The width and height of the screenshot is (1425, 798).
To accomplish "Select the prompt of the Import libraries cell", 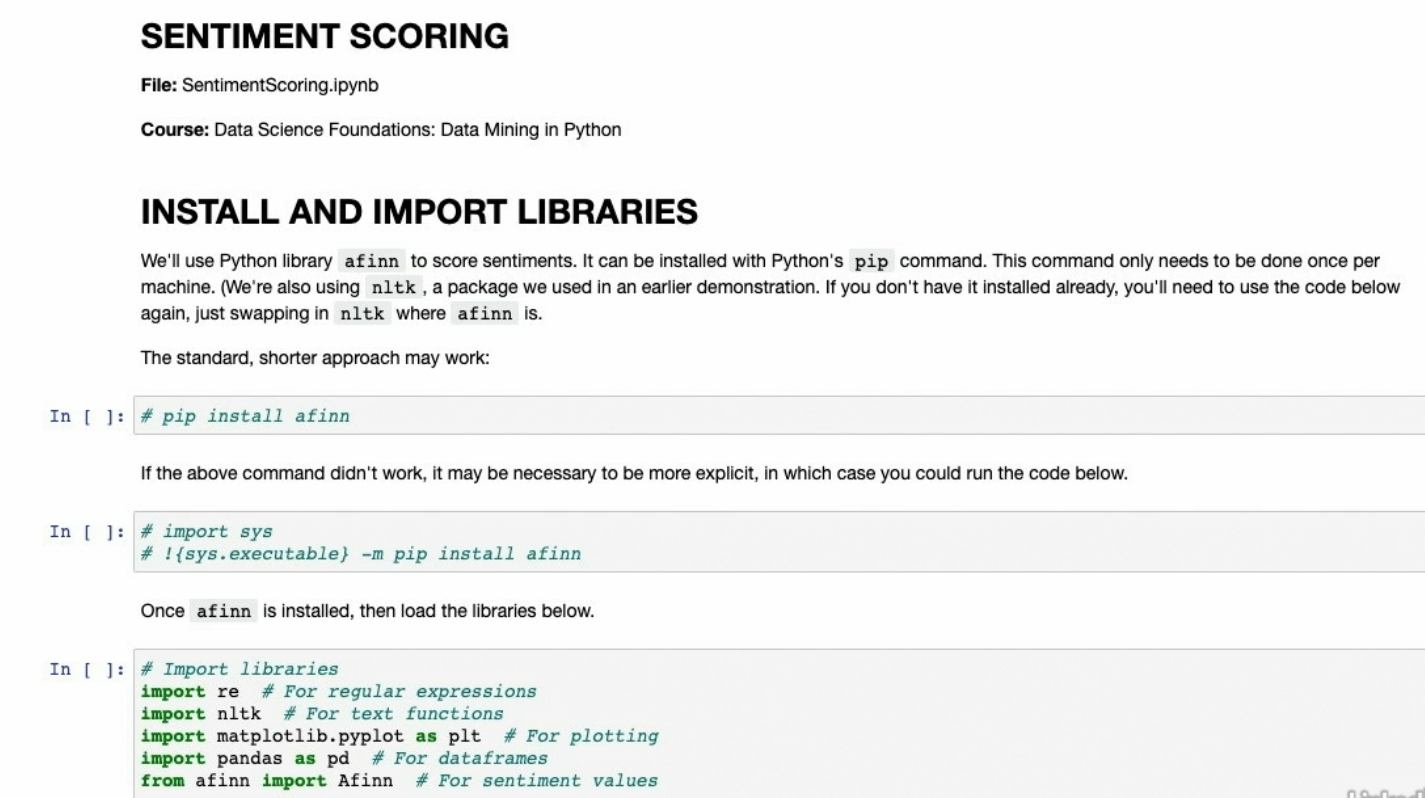I will tap(88, 669).
